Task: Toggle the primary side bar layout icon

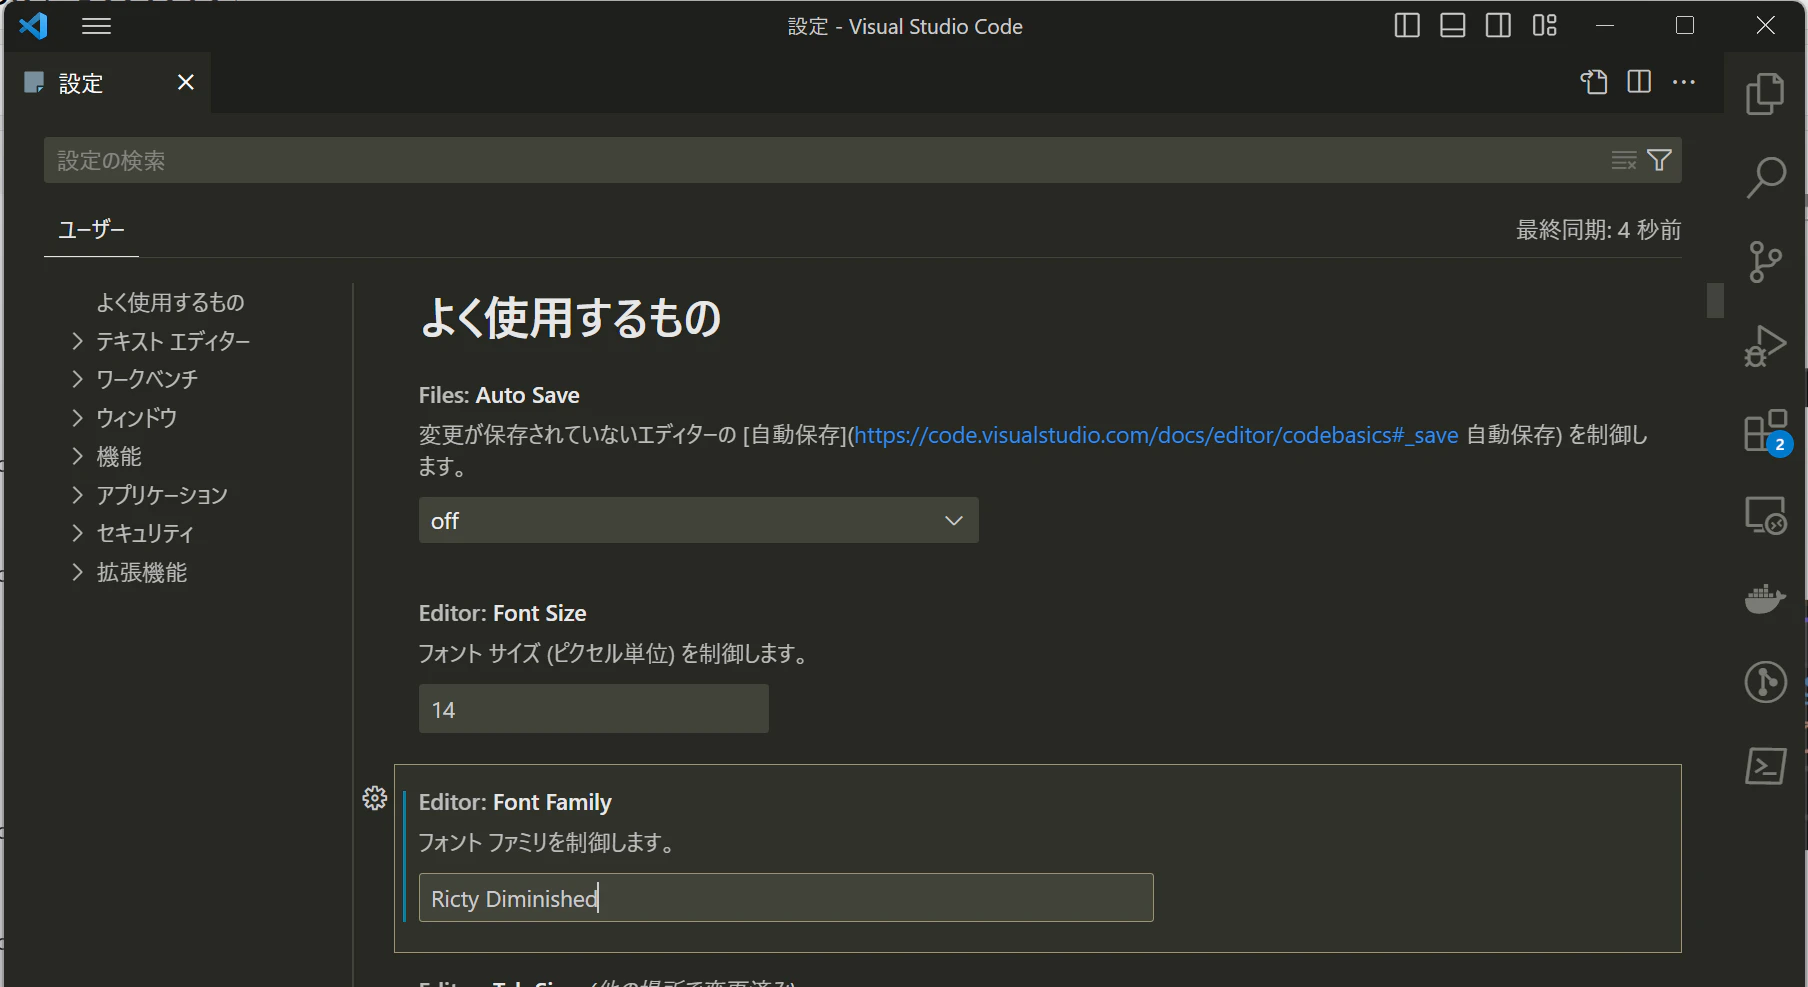Action: click(1407, 26)
